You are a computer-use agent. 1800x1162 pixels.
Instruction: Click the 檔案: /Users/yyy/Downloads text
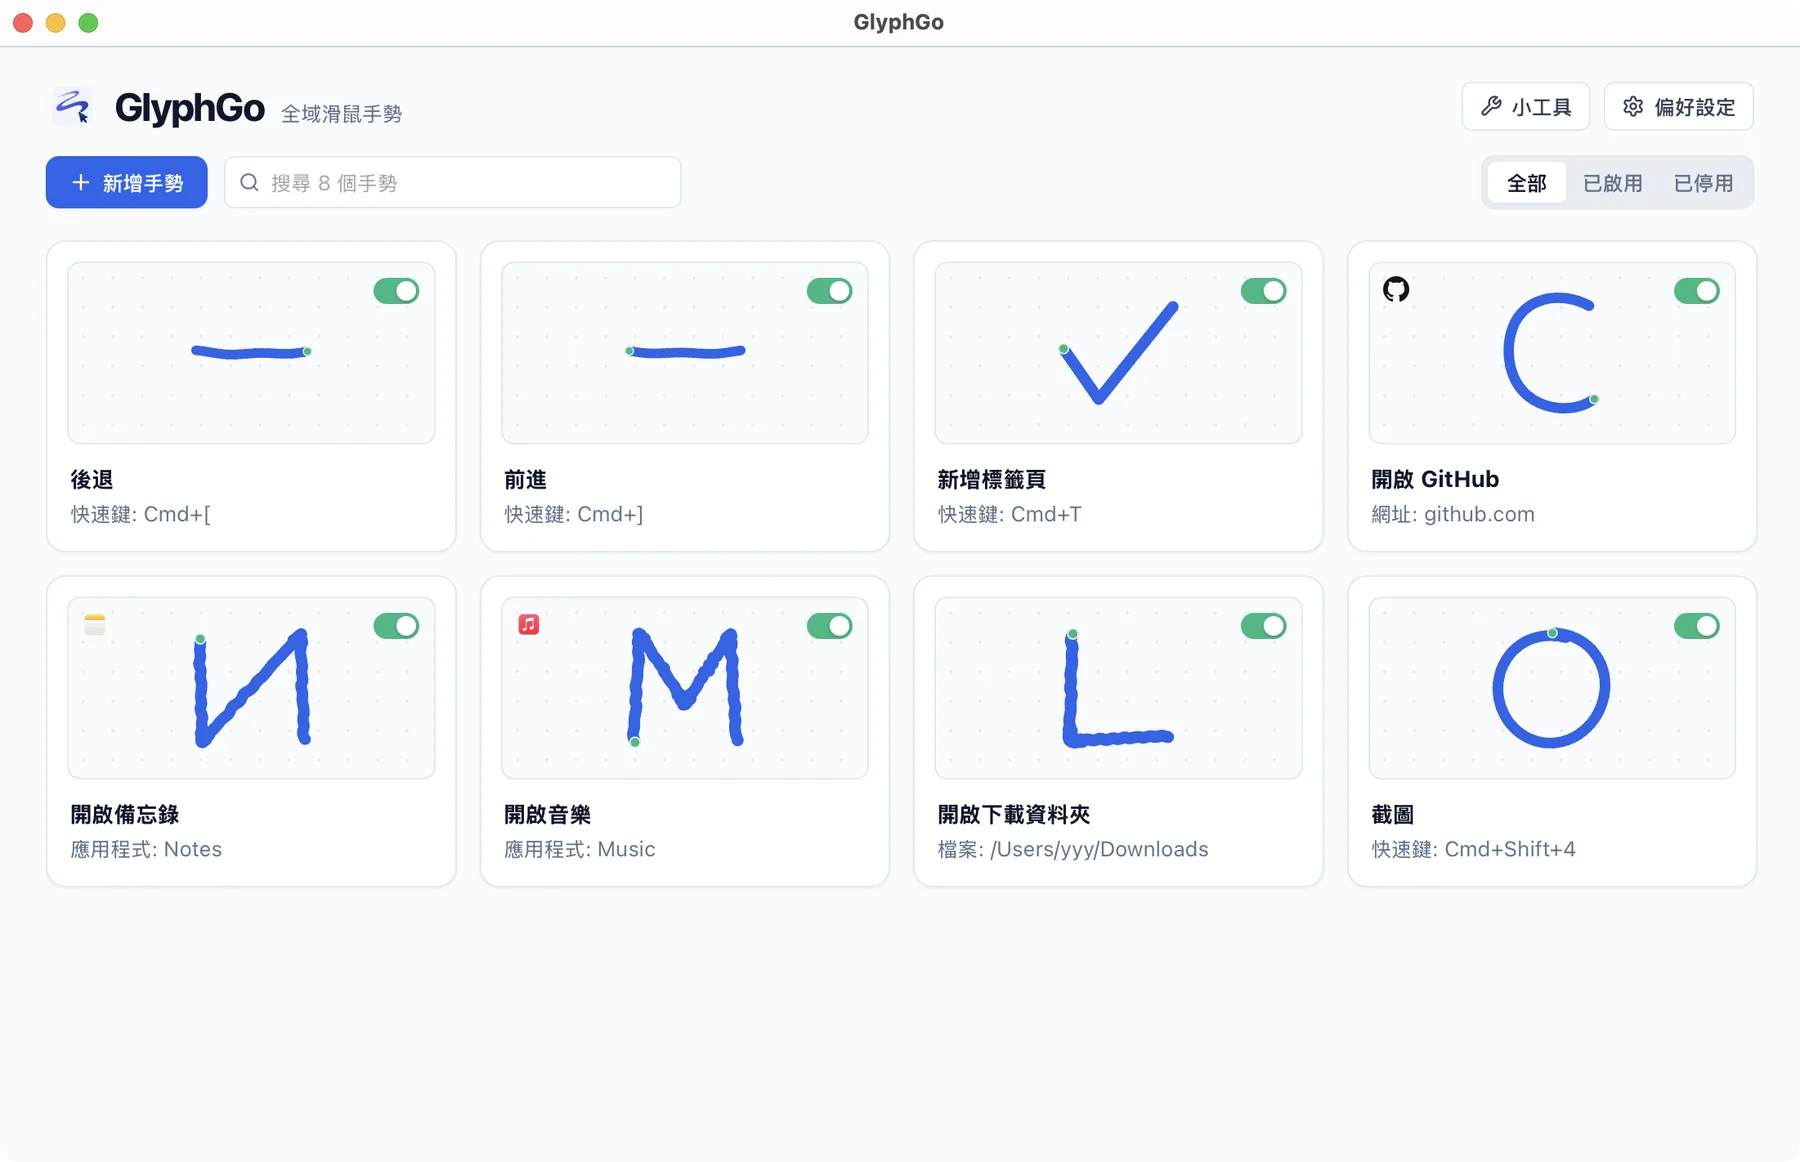point(1073,849)
